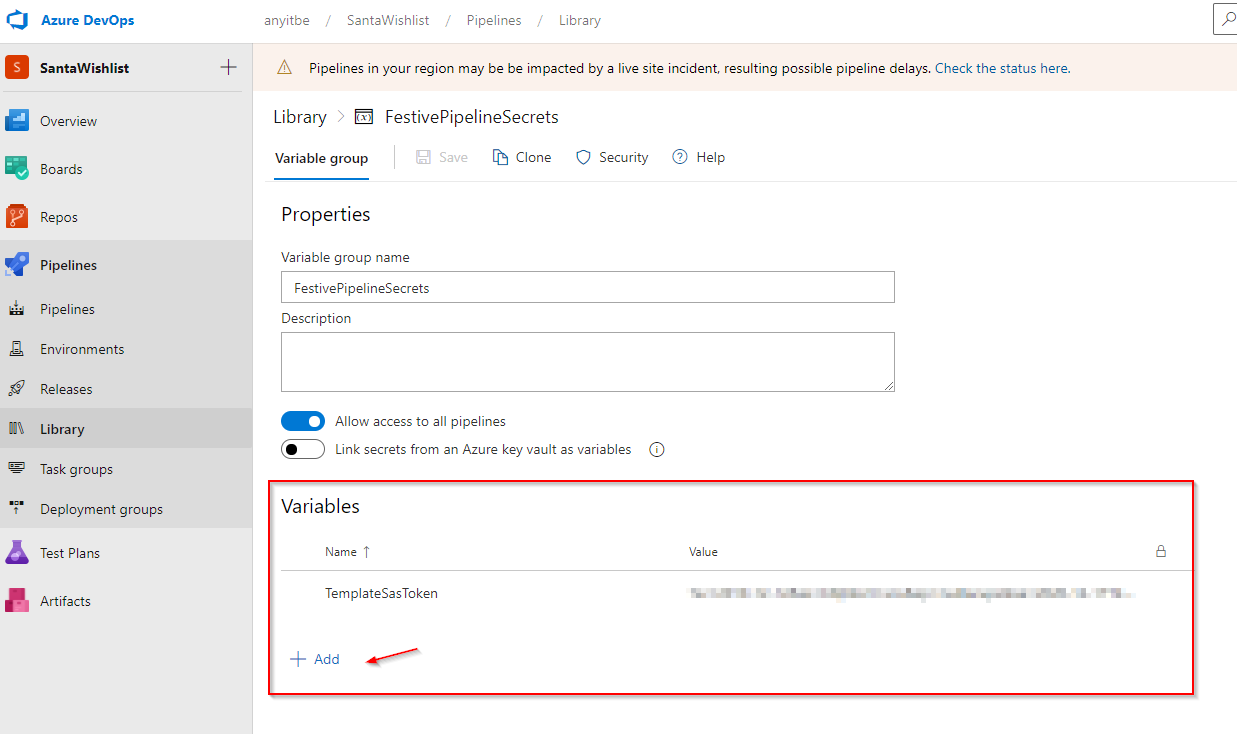1237x734 pixels.
Task: Click the Releases rocket icon
Action: (x=17, y=389)
